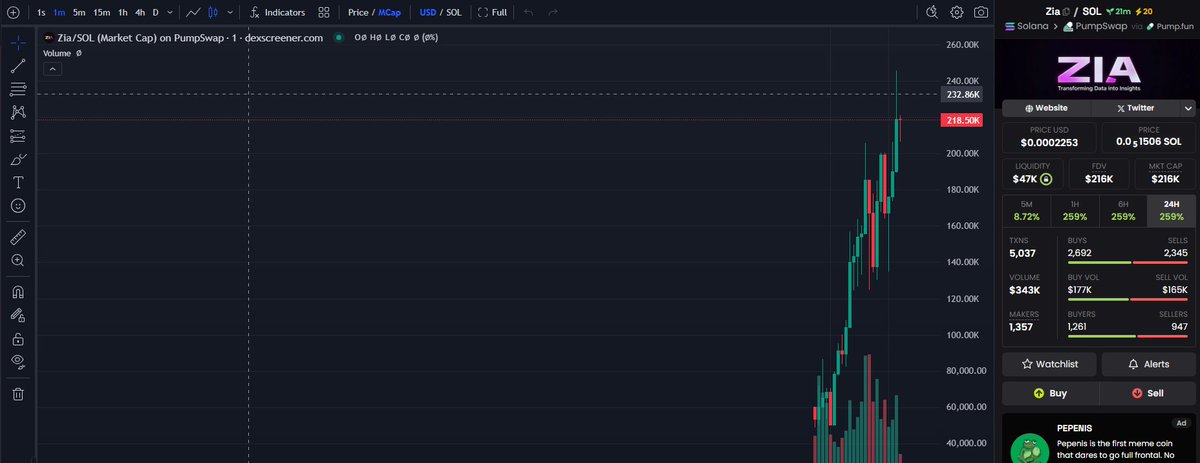Click the add symbol plus icon
The height and width of the screenshot is (463, 1200).
[12, 13]
